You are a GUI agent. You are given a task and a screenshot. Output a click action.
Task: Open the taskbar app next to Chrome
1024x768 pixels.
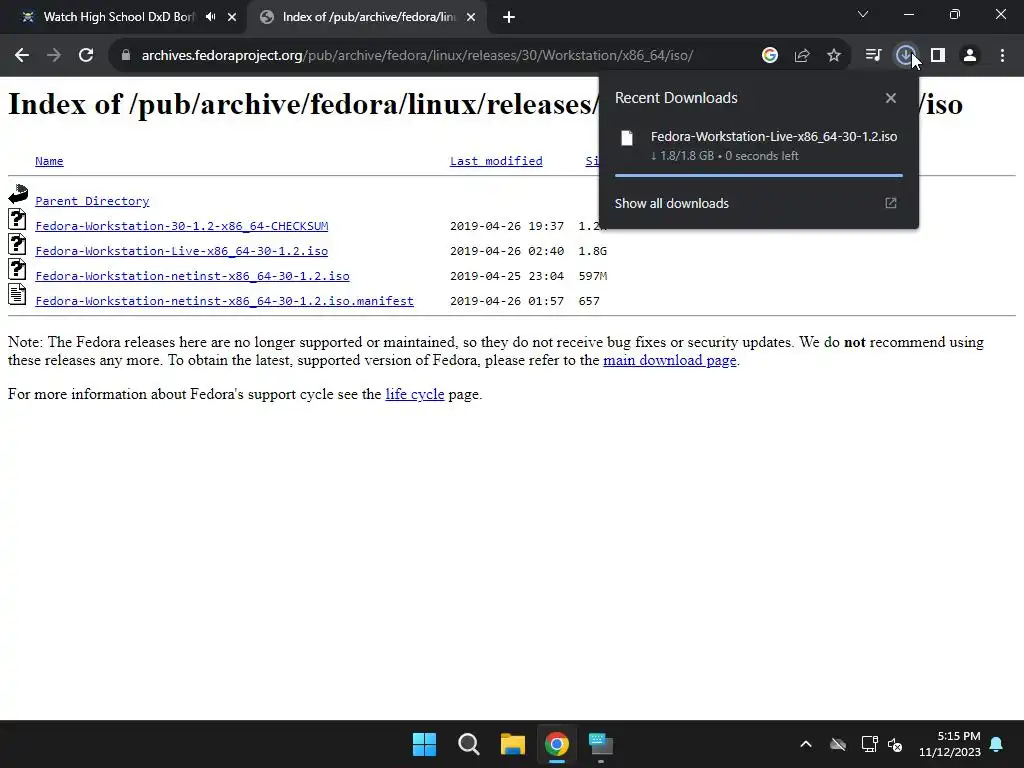(x=601, y=744)
